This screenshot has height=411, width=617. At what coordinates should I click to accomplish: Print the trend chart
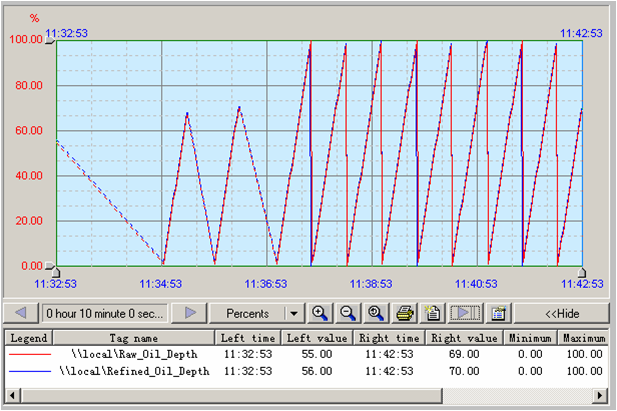click(x=405, y=313)
